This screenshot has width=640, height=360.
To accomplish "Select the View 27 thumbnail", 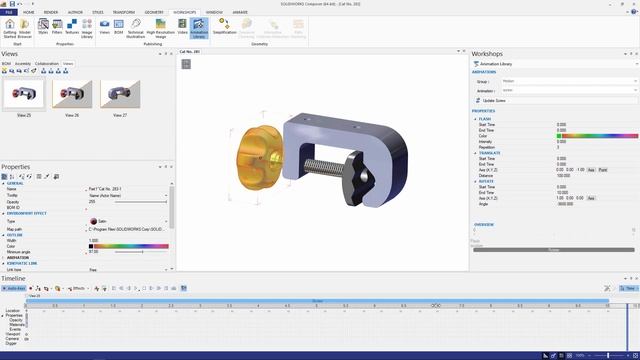I will pyautogui.click(x=120, y=93).
